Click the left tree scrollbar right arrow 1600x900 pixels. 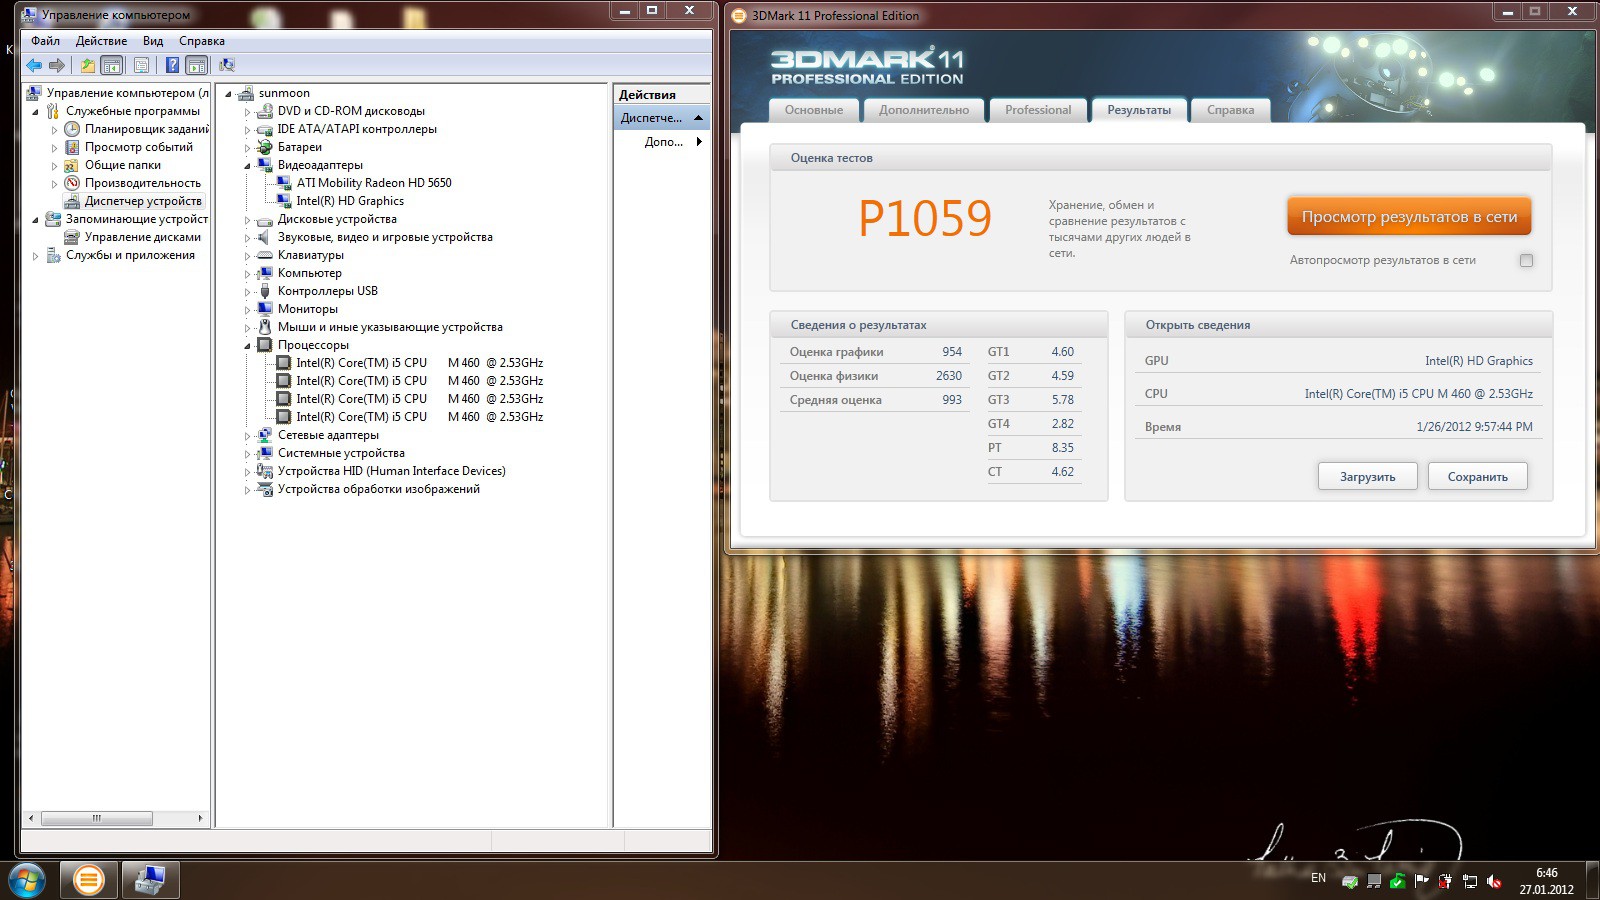point(200,818)
